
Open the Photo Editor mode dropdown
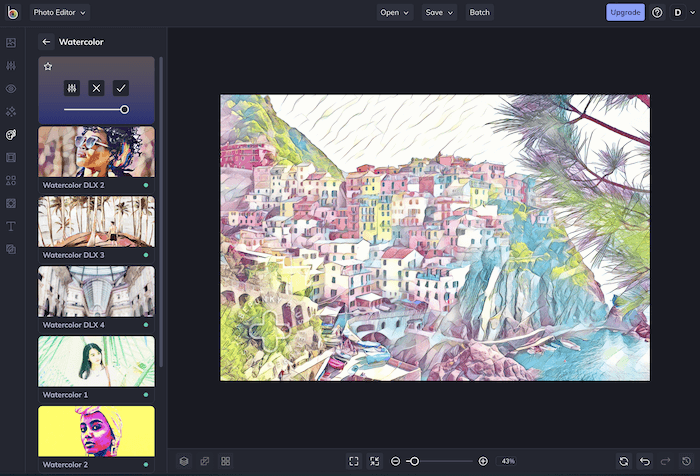(x=60, y=13)
